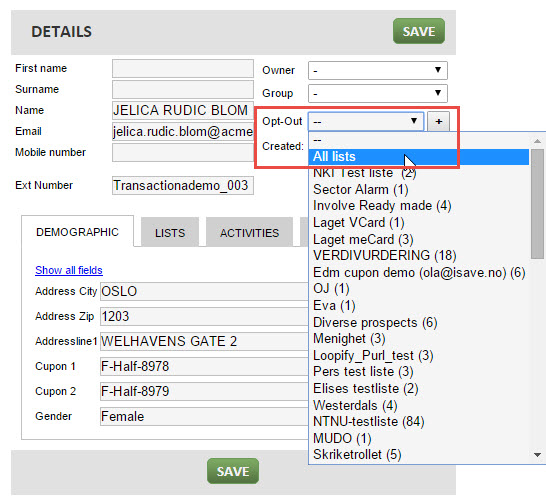Follow the Show all fields link

pos(69,270)
